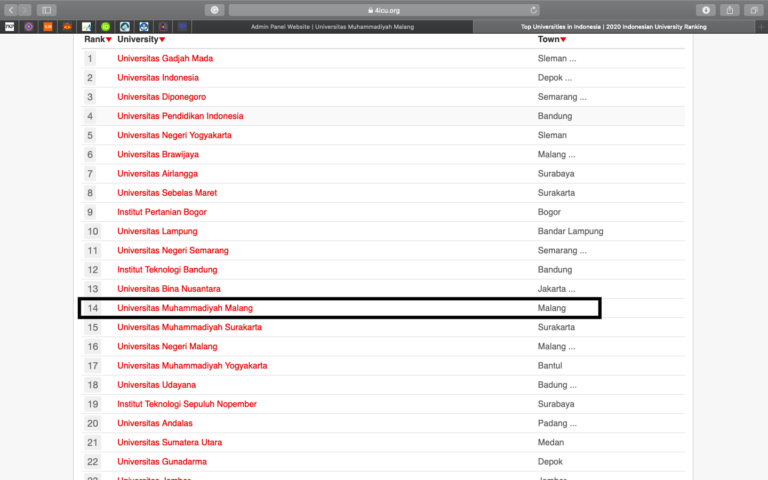Open a new tab with plus button
This screenshot has width=768, height=480.
coord(761,27)
